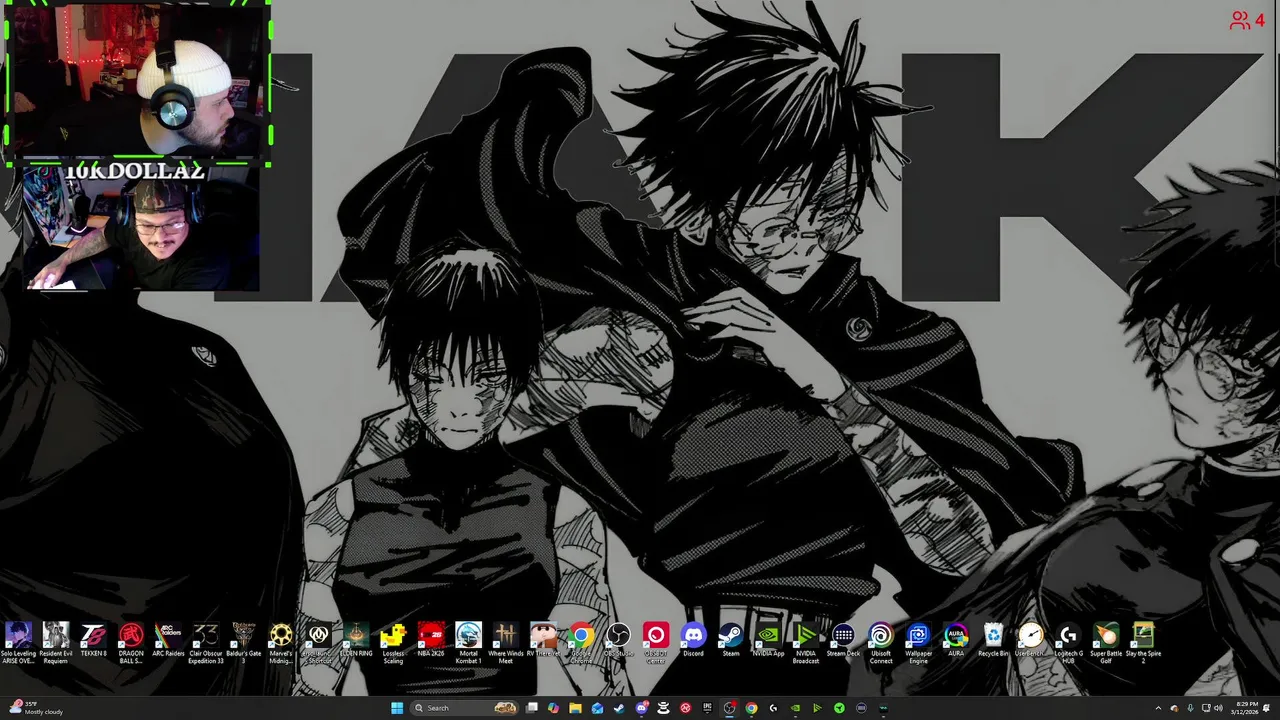Open File Explorer from the taskbar
1280x720 pixels.
[x=575, y=708]
